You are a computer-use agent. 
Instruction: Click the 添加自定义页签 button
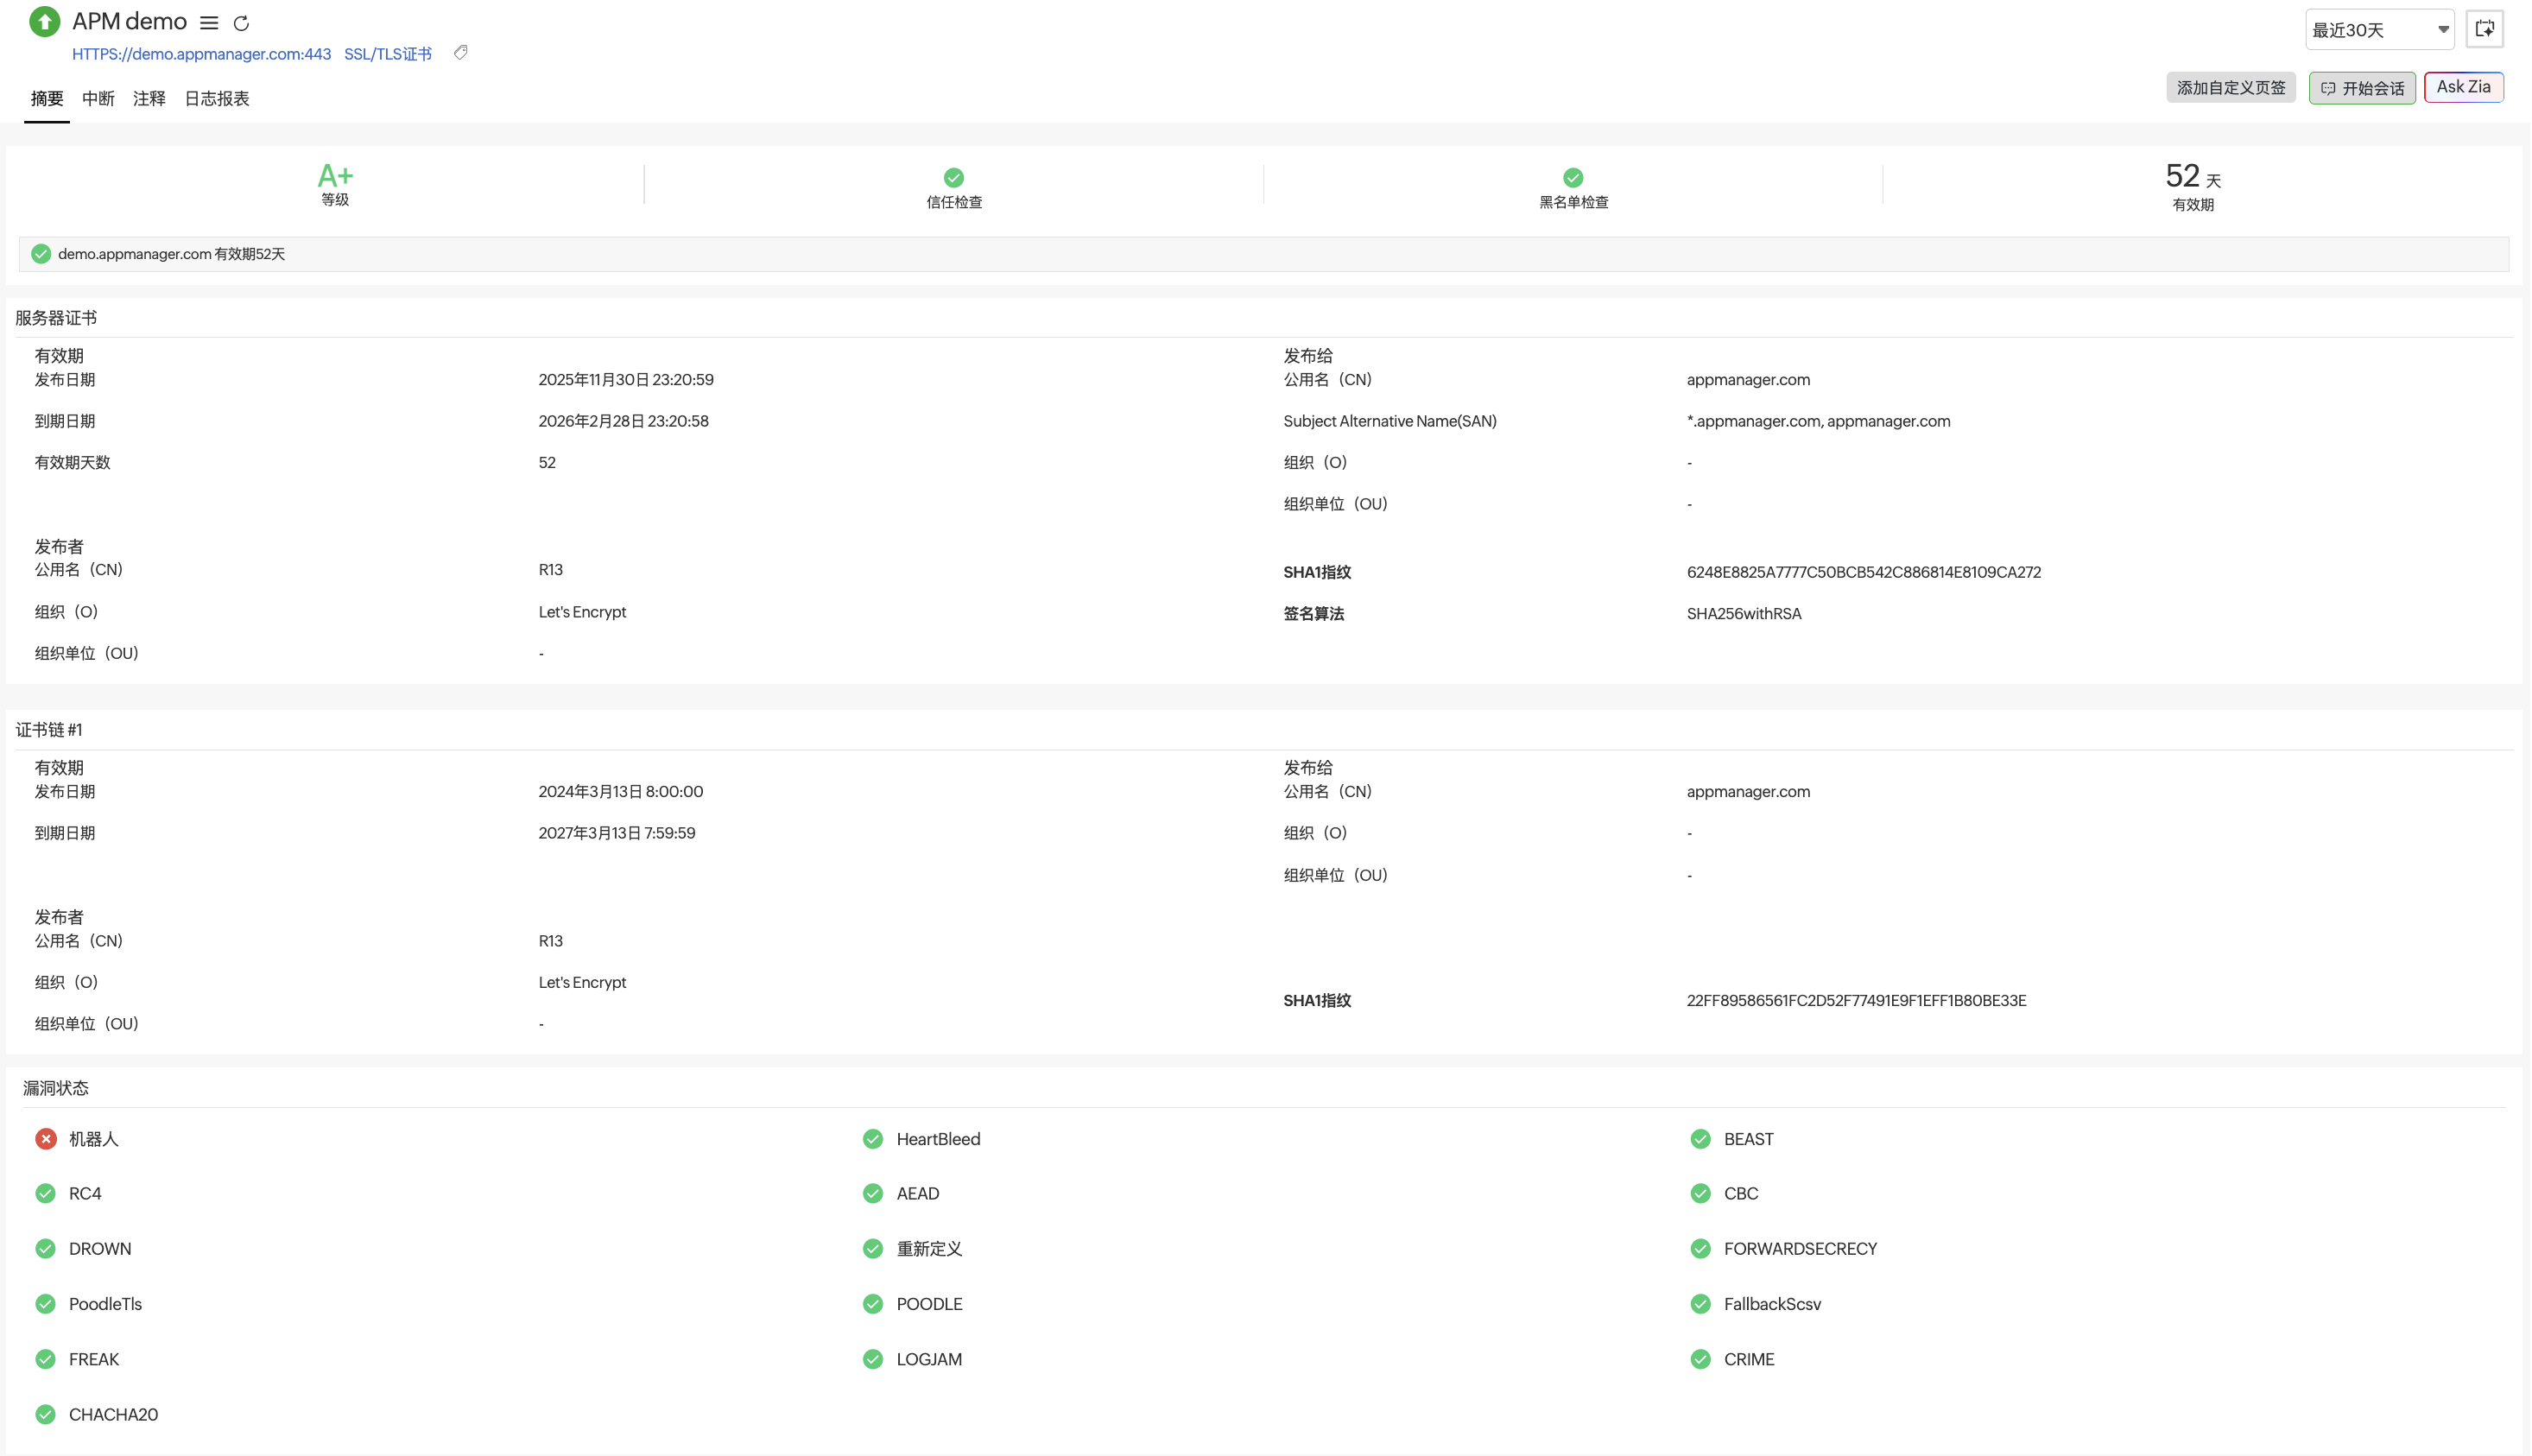click(2230, 88)
